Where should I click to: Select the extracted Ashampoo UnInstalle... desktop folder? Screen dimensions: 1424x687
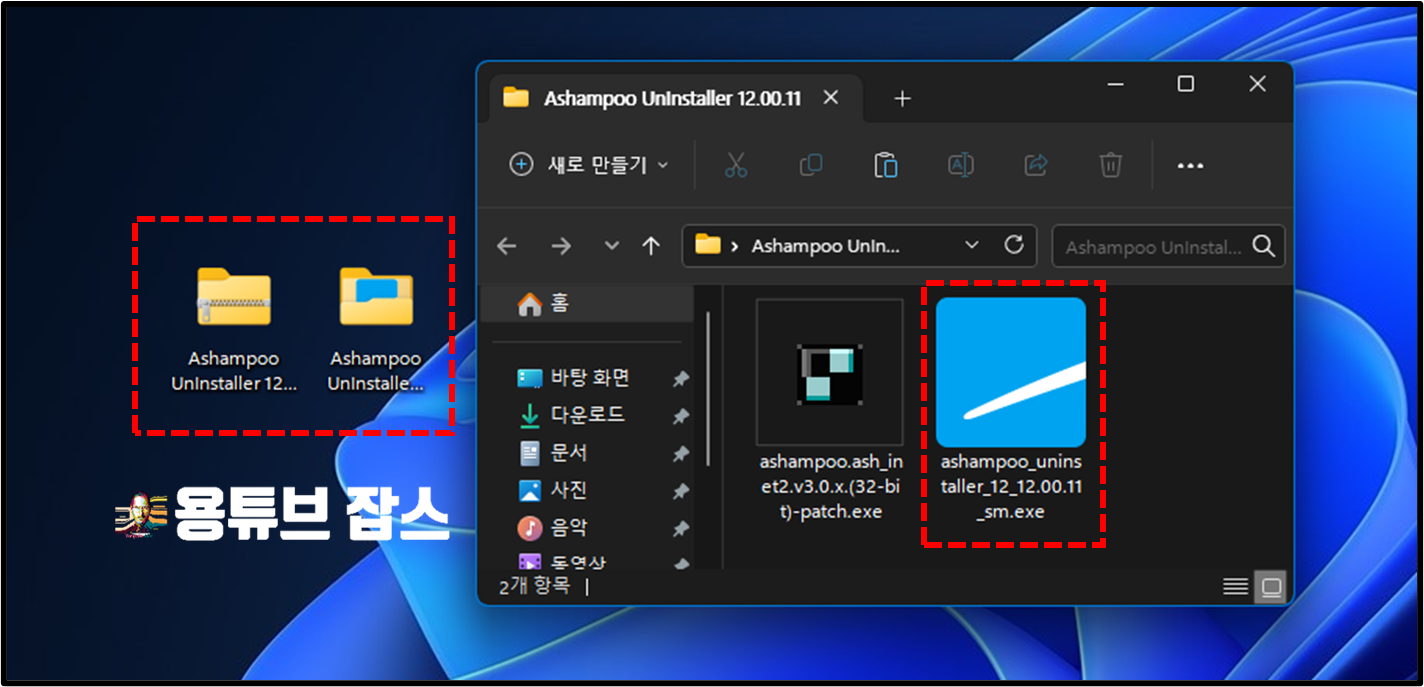376,330
